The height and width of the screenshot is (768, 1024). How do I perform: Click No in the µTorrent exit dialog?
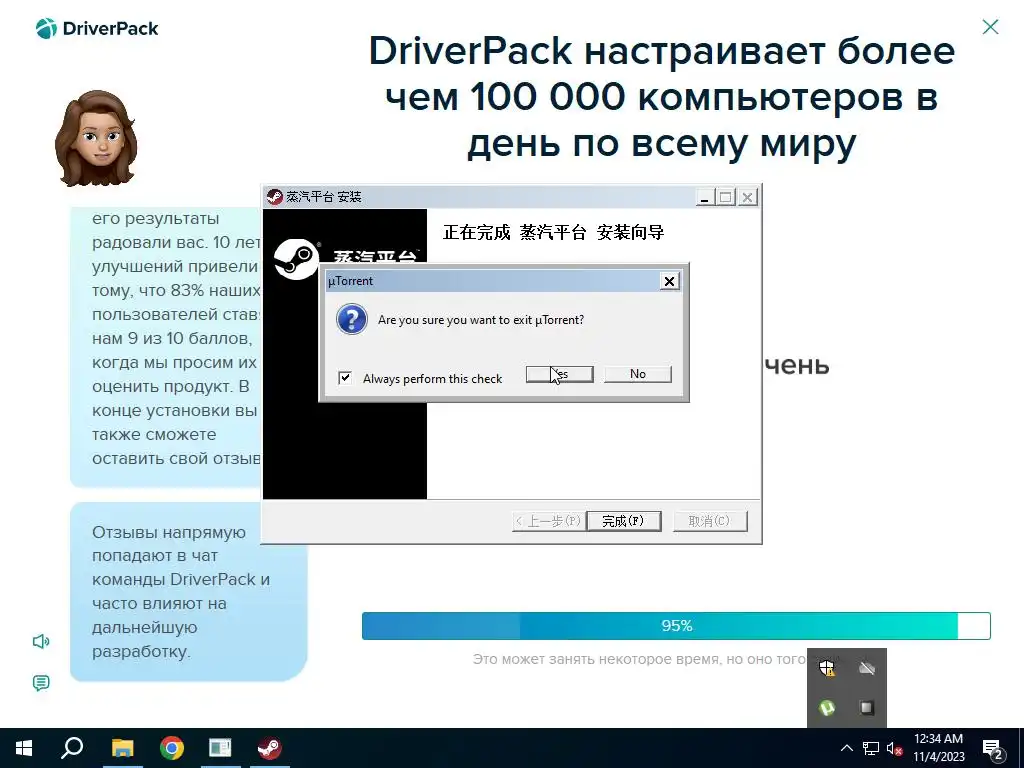click(637, 374)
